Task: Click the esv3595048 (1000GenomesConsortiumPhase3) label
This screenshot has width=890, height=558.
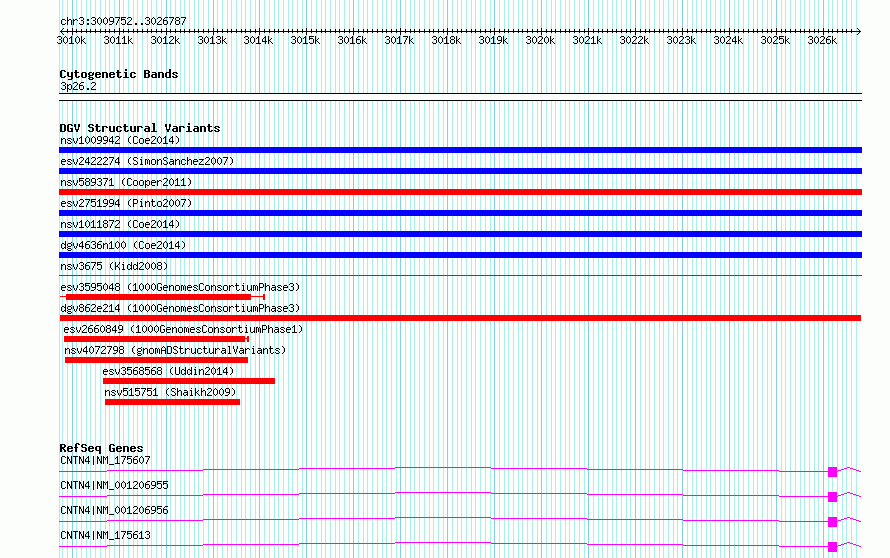Action: (x=180, y=287)
